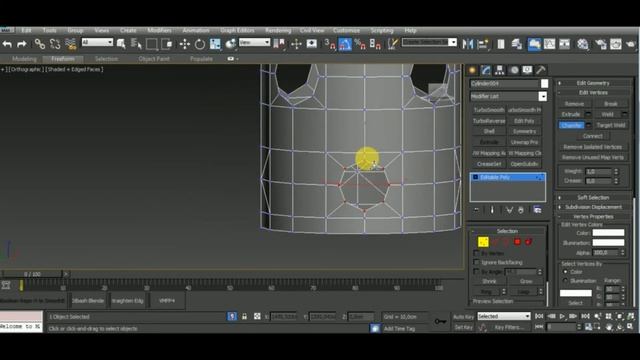Viewport: 640px width, 360px height.
Task: Select the Polygon sub-object level icon
Action: pyautogui.click(x=518, y=242)
